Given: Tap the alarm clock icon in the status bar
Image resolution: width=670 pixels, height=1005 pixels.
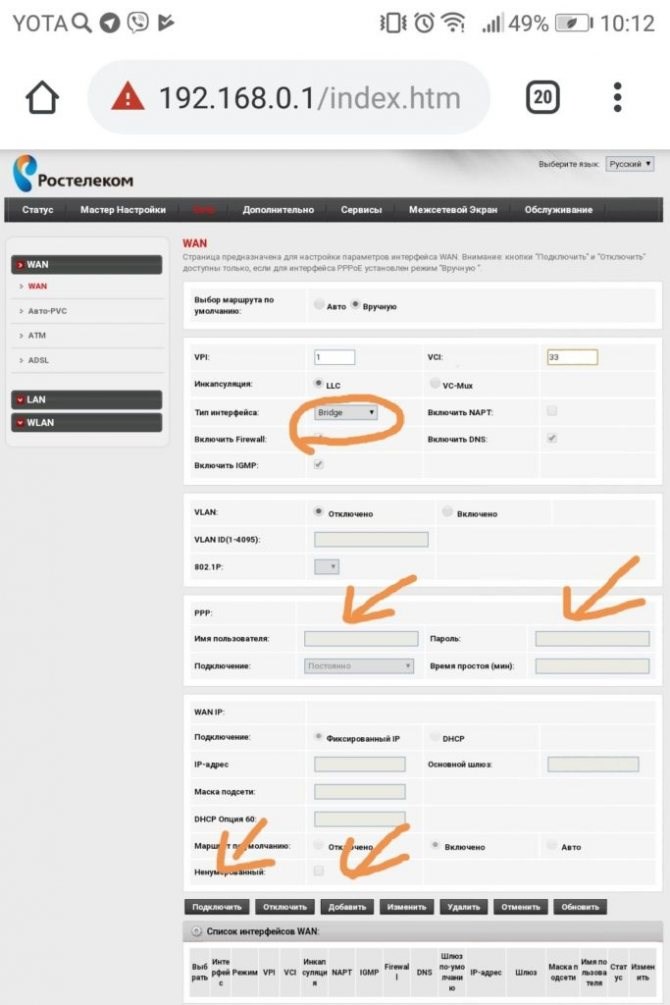Looking at the screenshot, I should coord(424,23).
